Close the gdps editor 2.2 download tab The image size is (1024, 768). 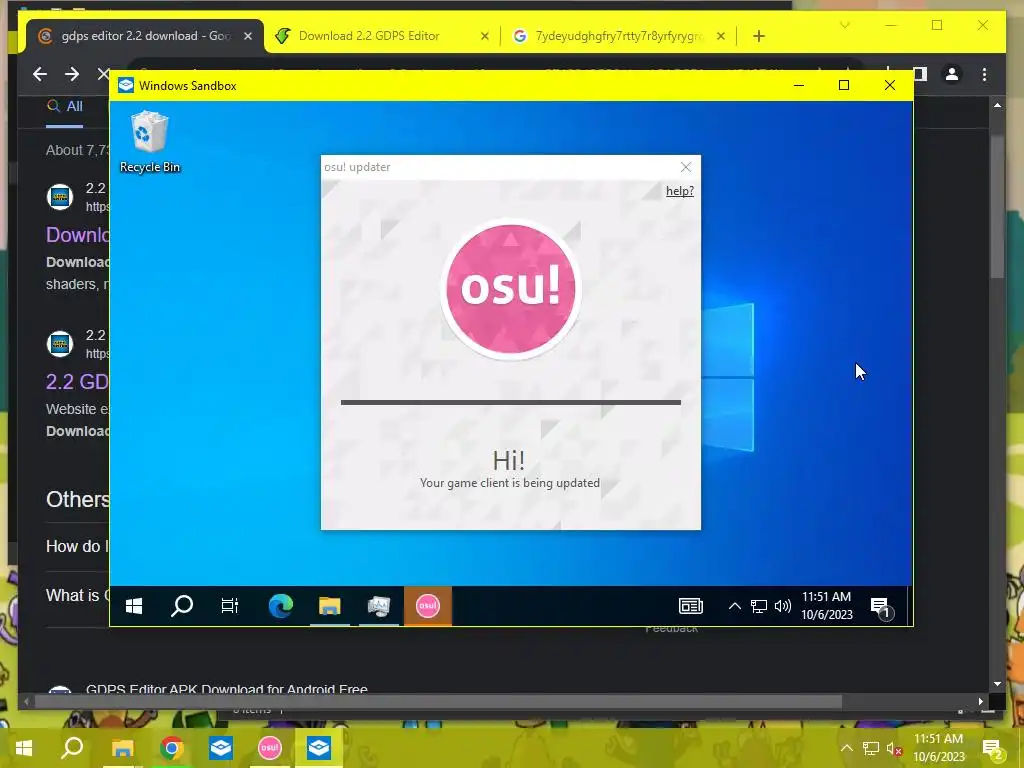248,37
